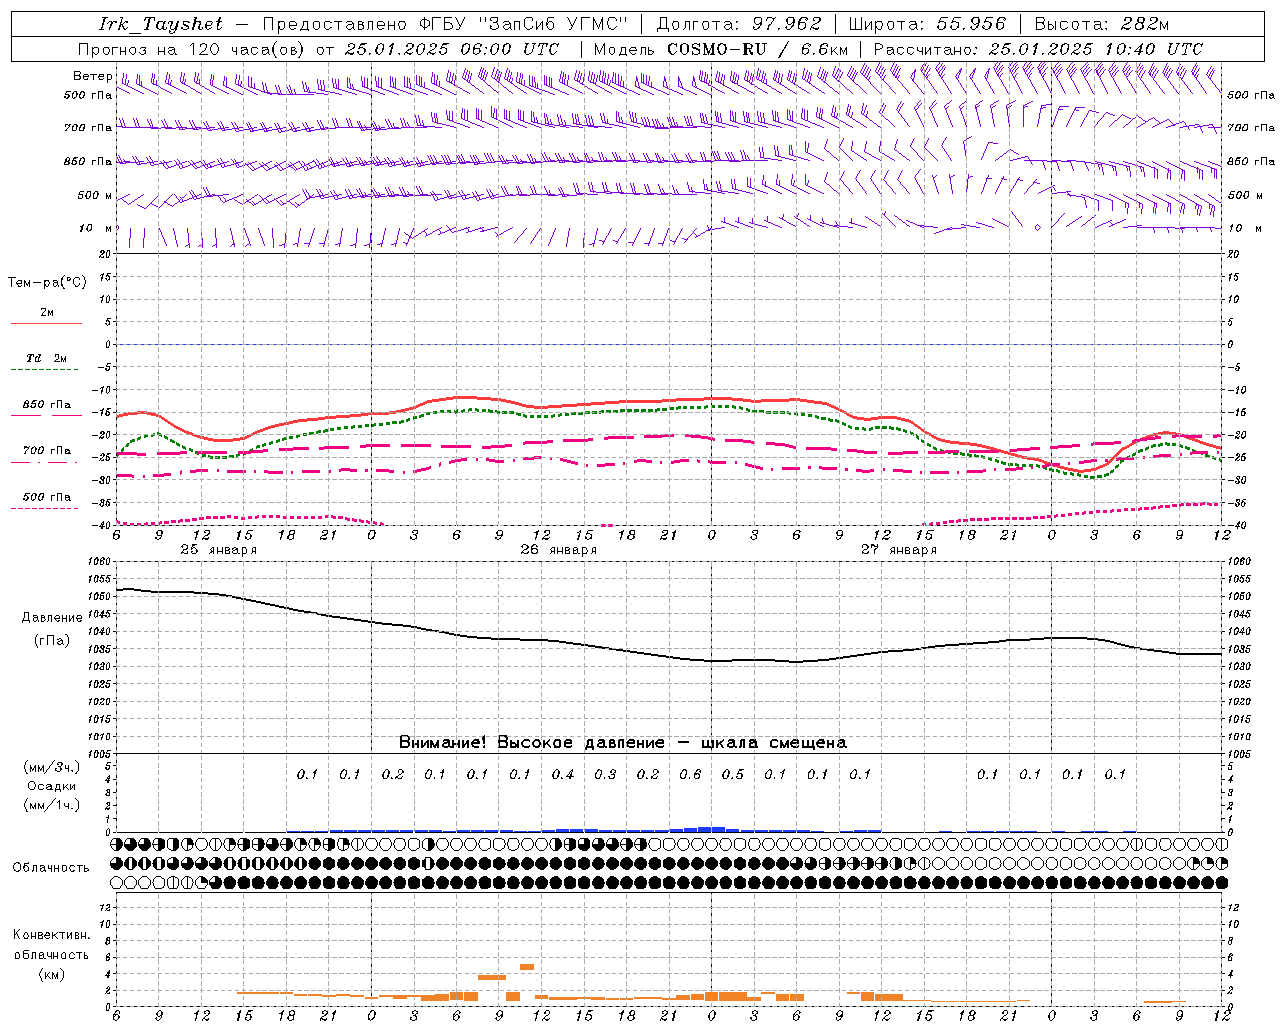Click the longitude value "Долгота: 97.962"
Screen dimensions: 1280x1024
click(x=739, y=24)
